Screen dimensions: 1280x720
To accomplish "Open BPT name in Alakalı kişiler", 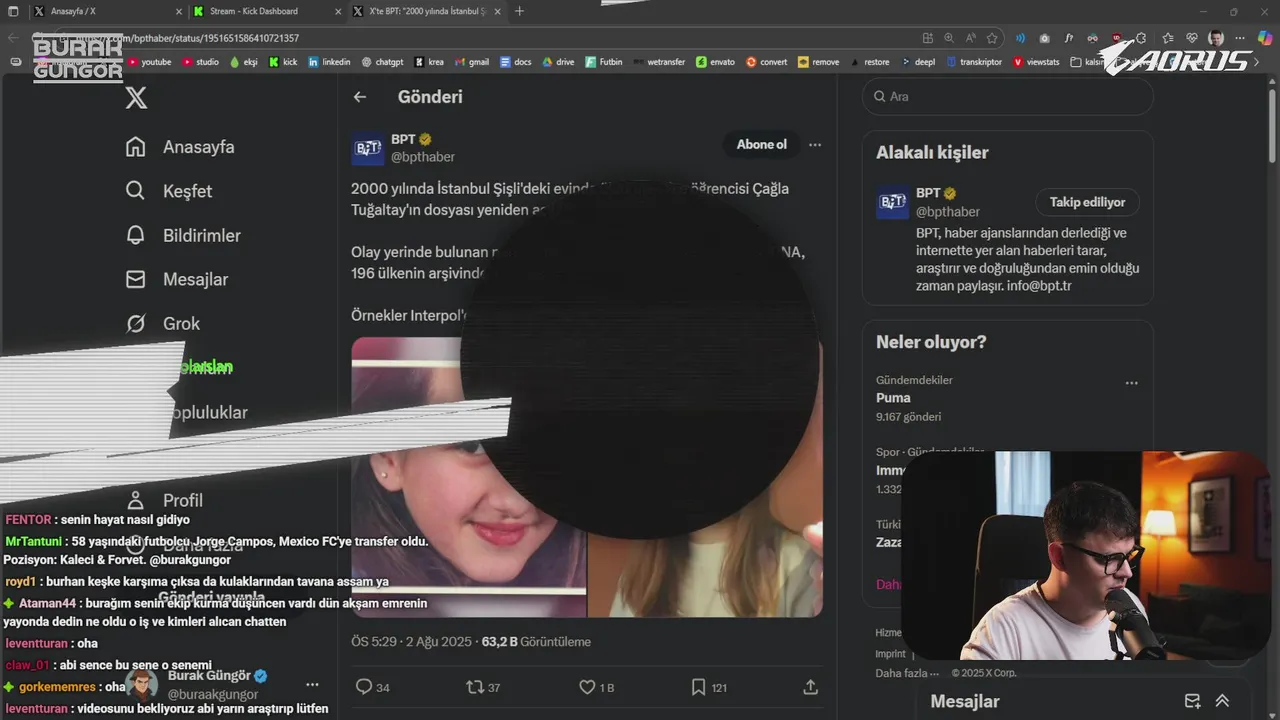I will 928,193.
